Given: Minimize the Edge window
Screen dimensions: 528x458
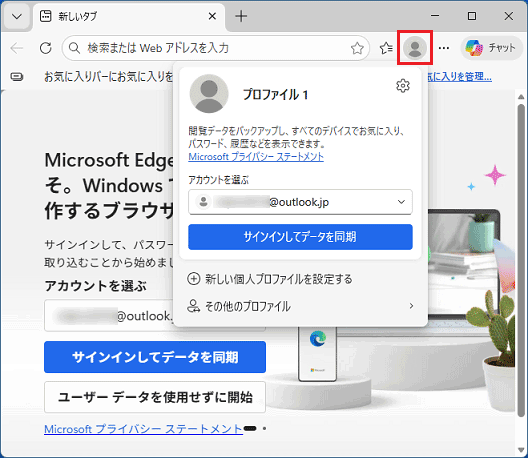Looking at the screenshot, I should point(435,16).
